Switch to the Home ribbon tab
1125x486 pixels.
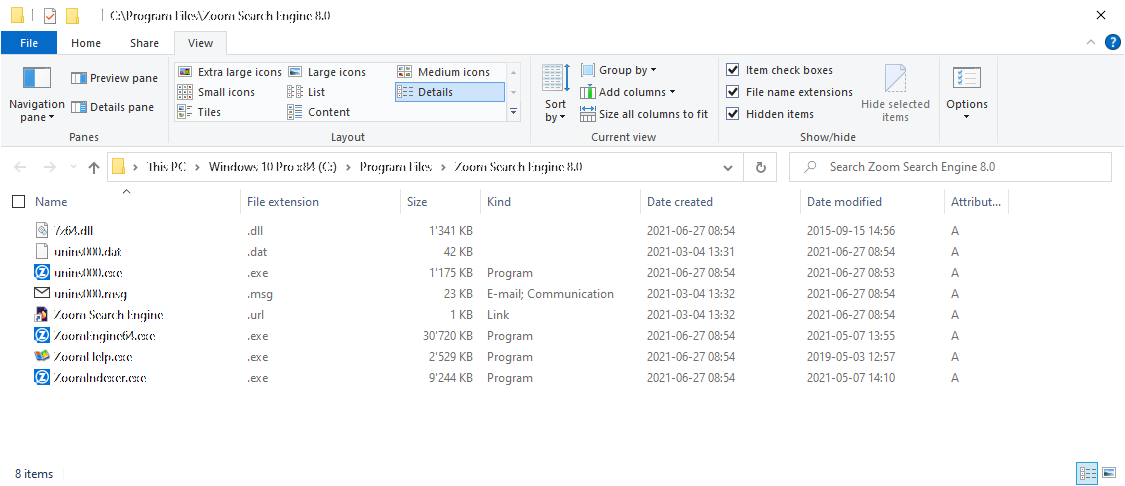85,43
